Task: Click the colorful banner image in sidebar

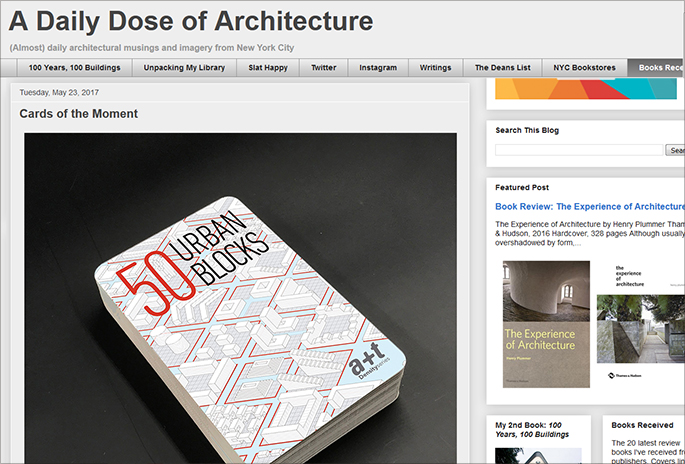Action: click(x=586, y=89)
